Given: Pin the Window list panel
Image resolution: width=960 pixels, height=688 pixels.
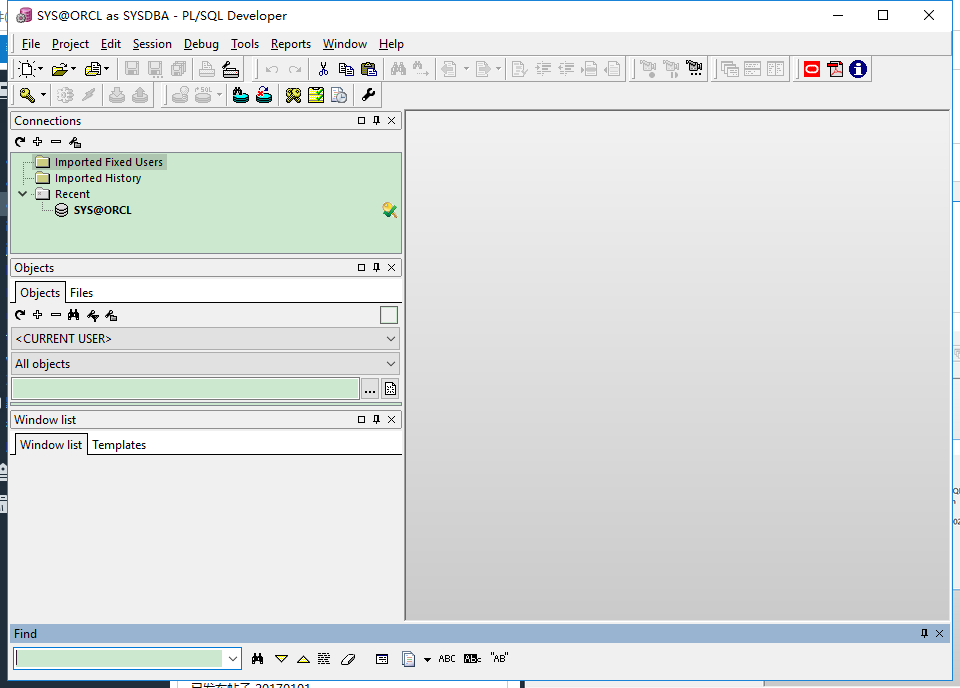Looking at the screenshot, I should [x=377, y=419].
